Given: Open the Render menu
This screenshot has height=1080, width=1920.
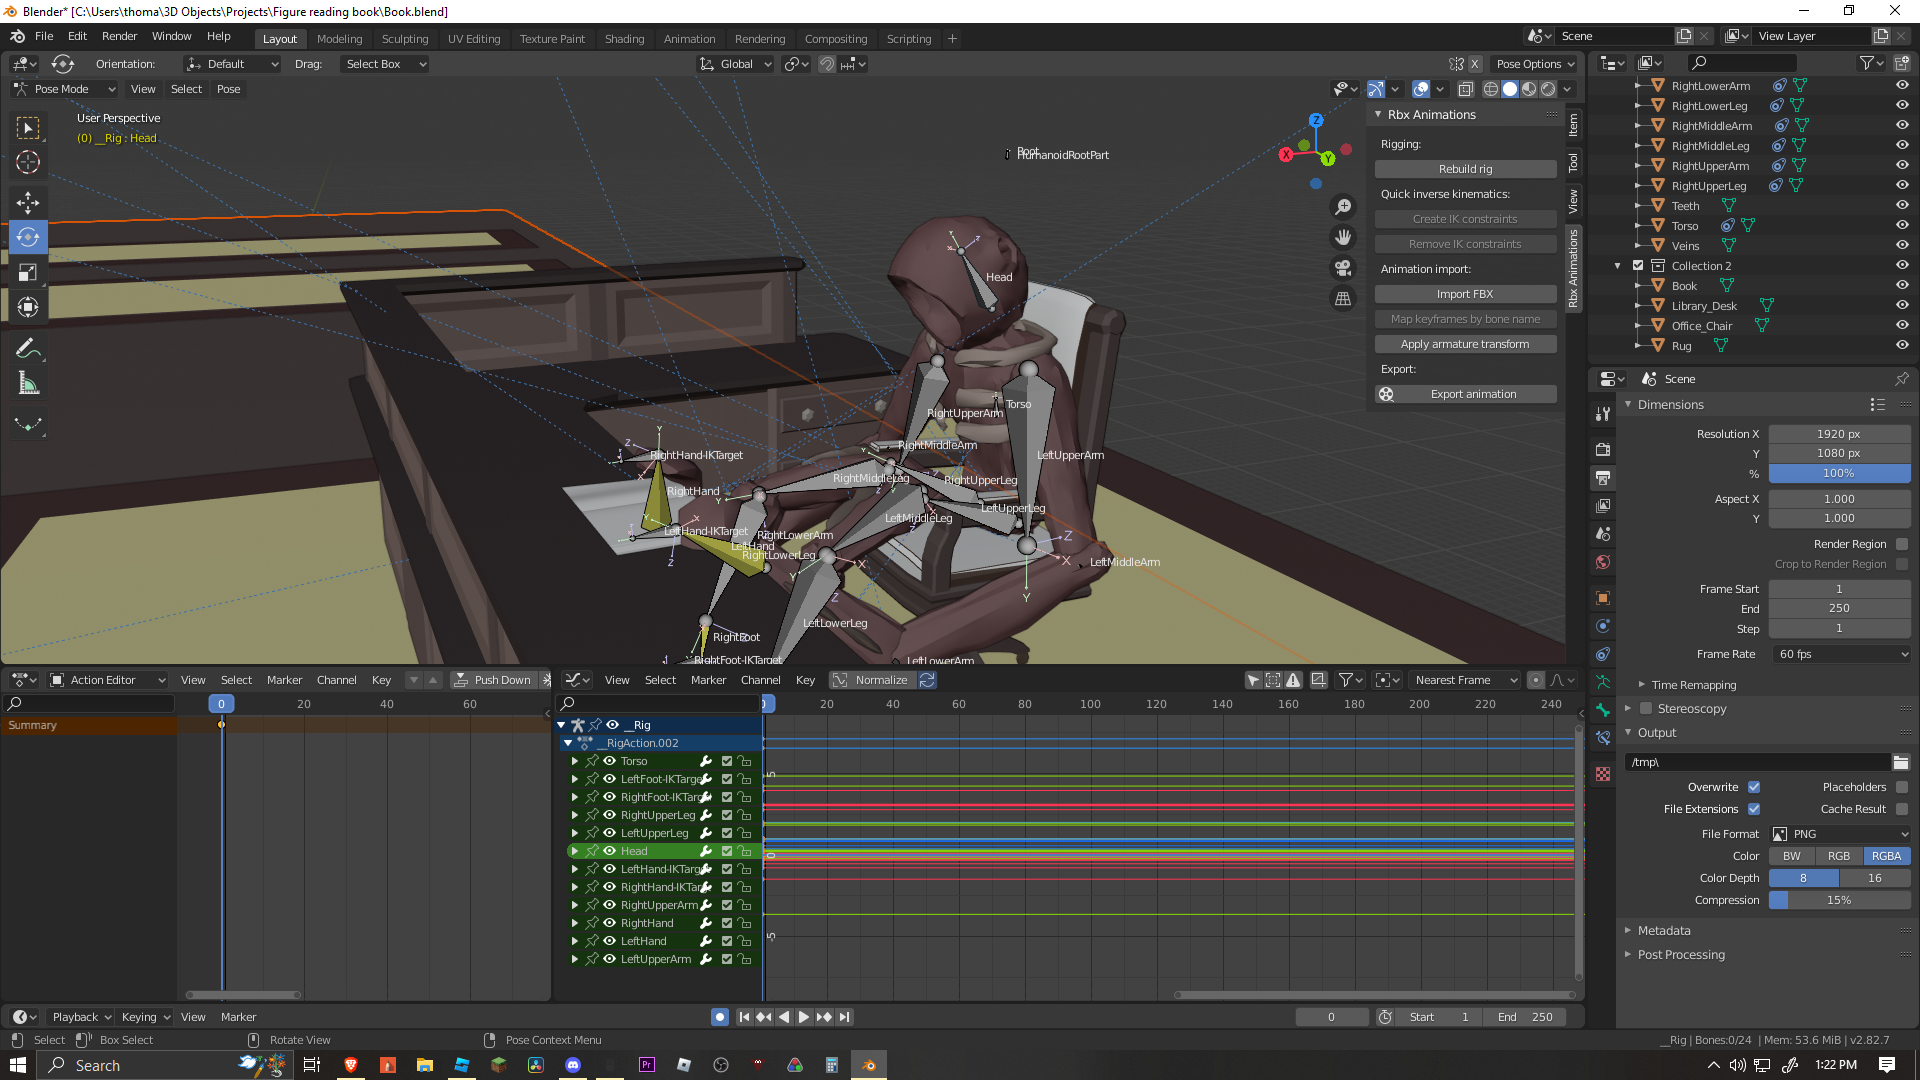Looking at the screenshot, I should pyautogui.click(x=119, y=36).
